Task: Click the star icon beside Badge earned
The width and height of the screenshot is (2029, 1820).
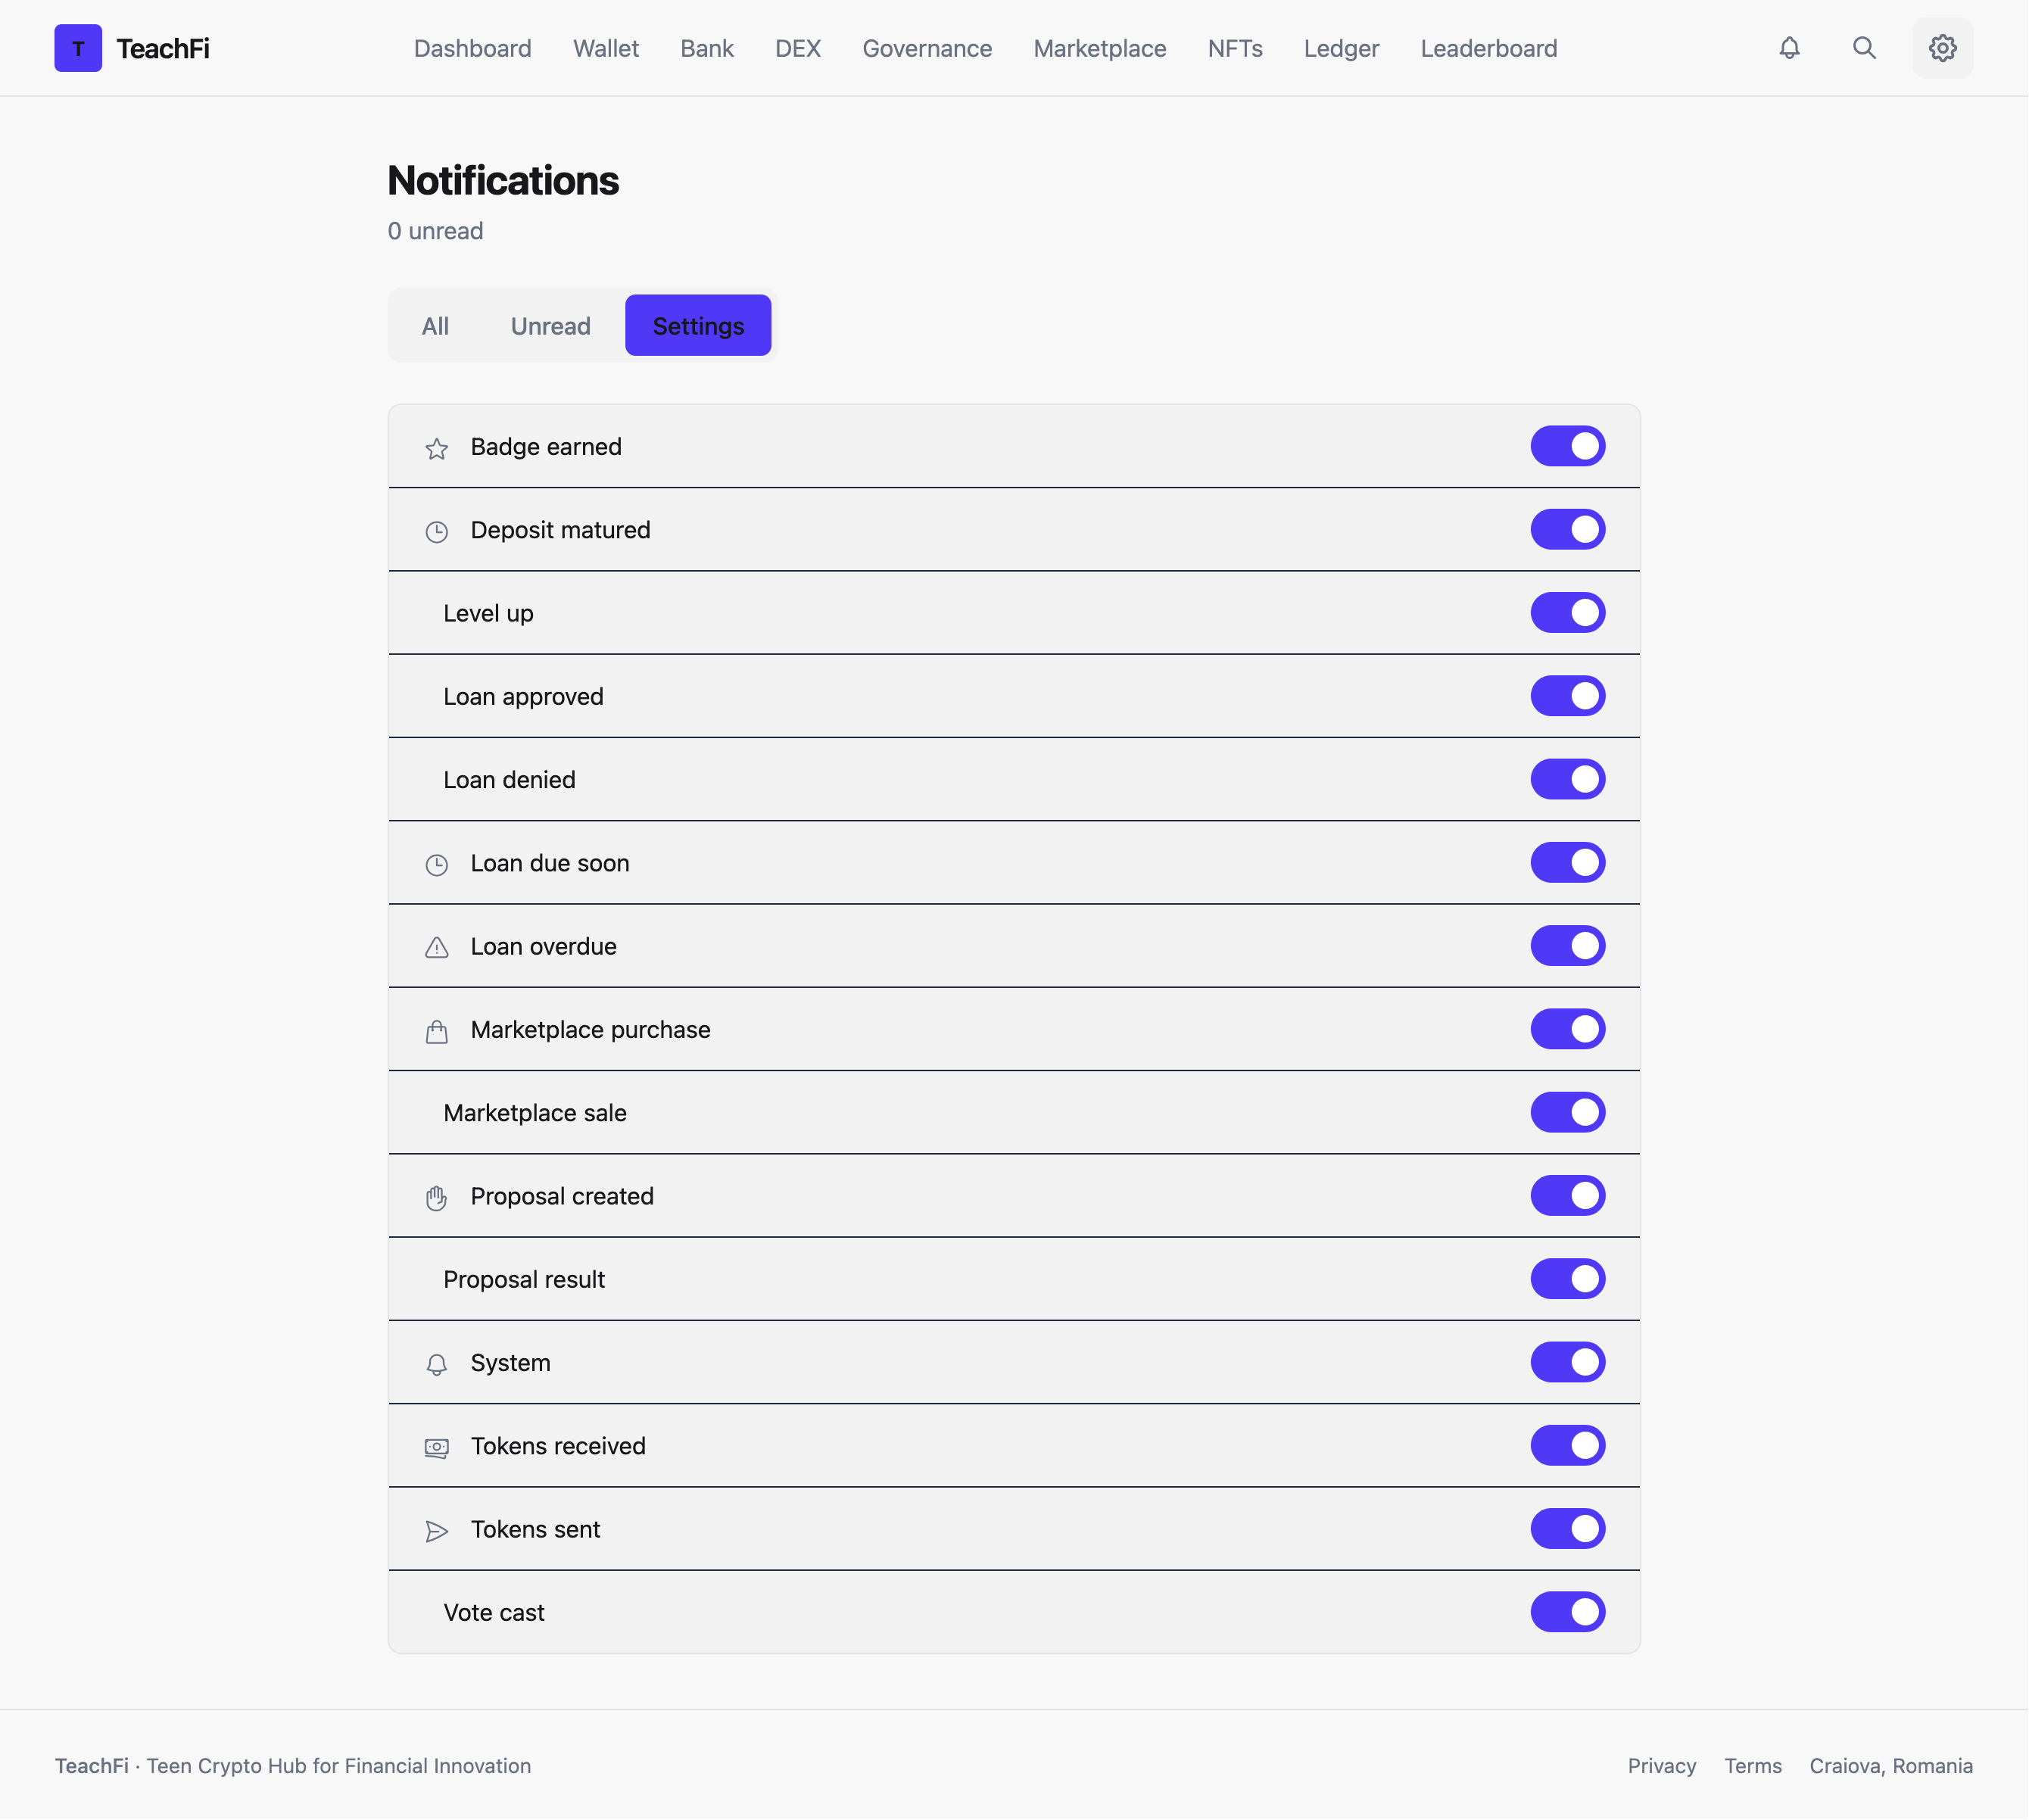Action: click(436, 448)
